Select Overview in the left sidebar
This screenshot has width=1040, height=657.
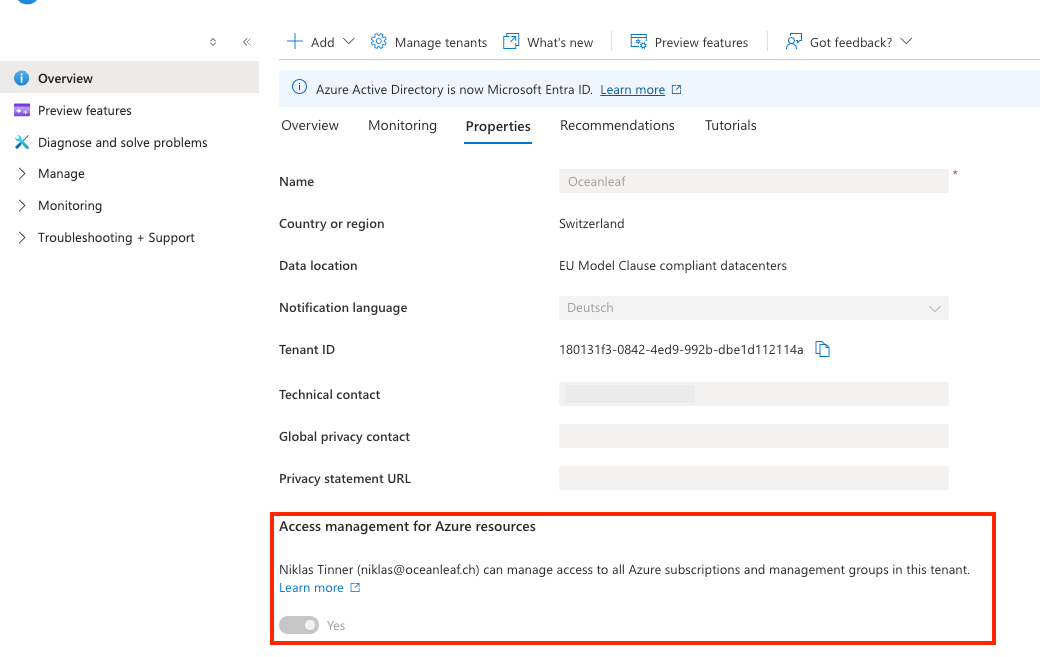pos(129,78)
